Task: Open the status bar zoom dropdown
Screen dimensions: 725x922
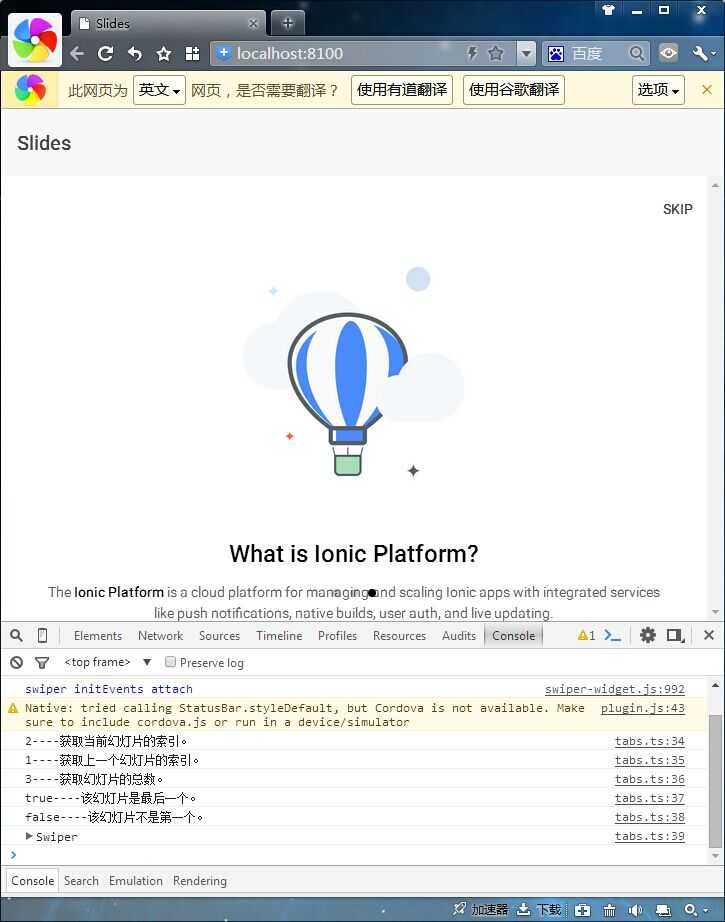Action: (x=696, y=910)
